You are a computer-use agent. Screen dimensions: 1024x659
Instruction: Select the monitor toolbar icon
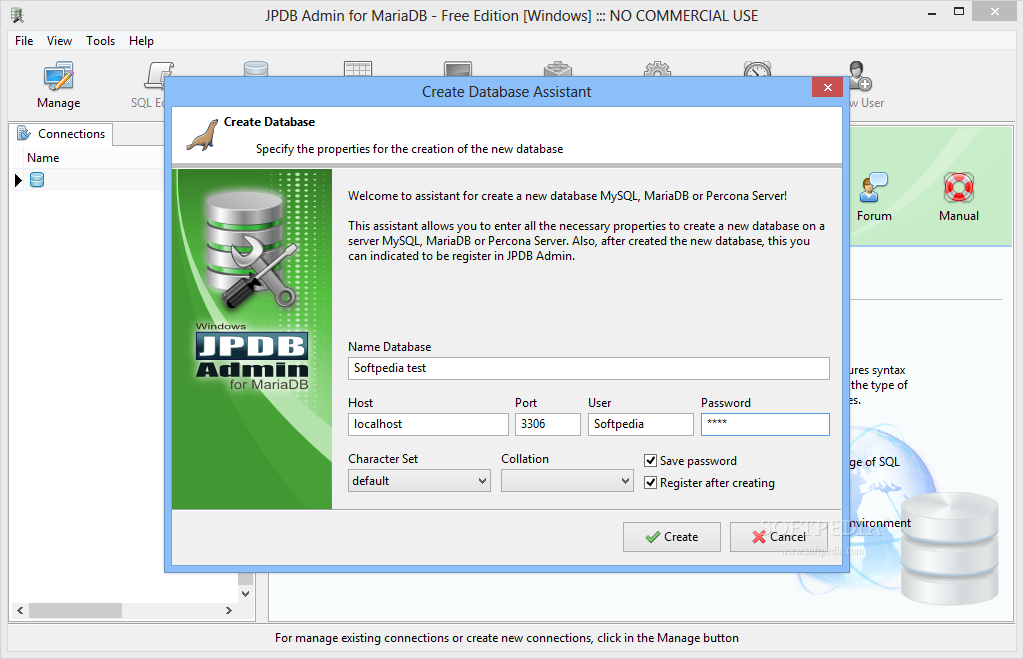click(458, 69)
